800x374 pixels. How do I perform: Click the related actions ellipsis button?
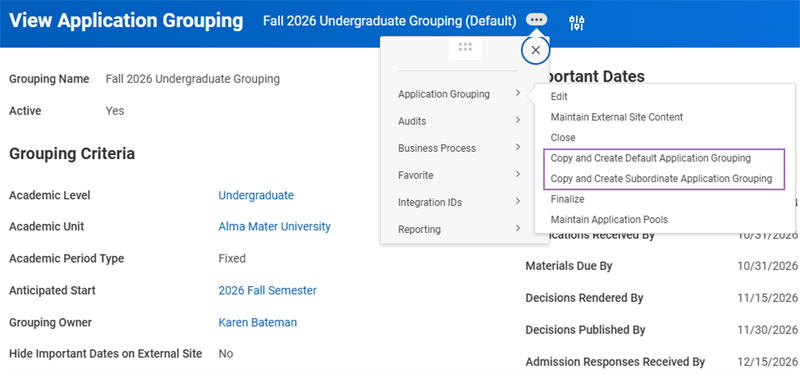tap(536, 20)
